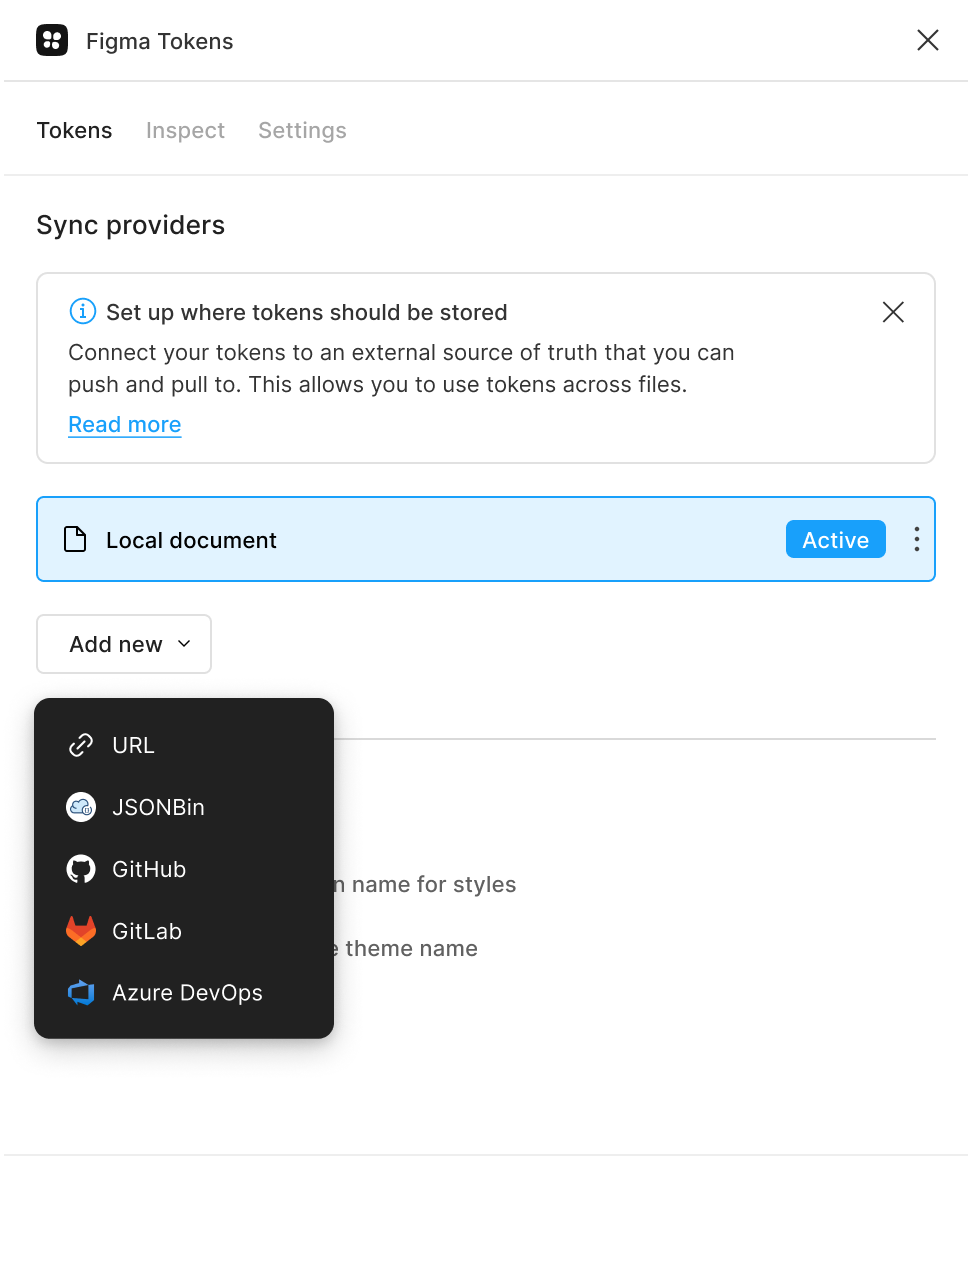Select GitHub from the Add new menu
Viewport: 968px width, 1280px height.
tap(148, 869)
